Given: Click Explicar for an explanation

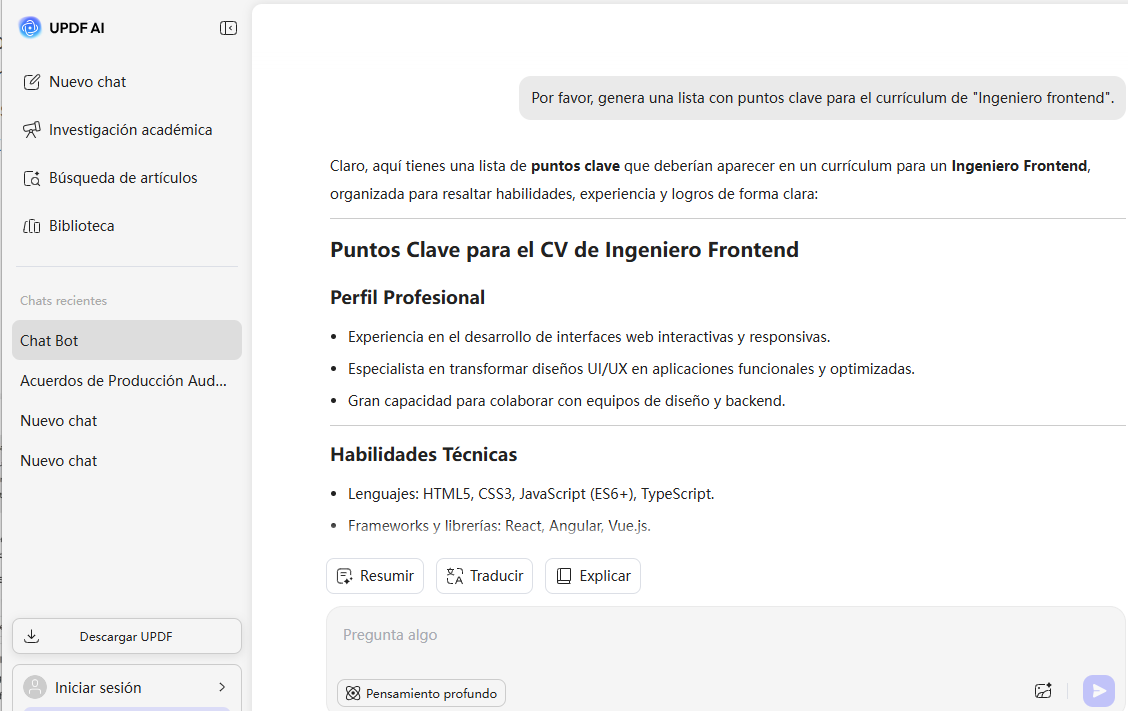Looking at the screenshot, I should pyautogui.click(x=592, y=575).
